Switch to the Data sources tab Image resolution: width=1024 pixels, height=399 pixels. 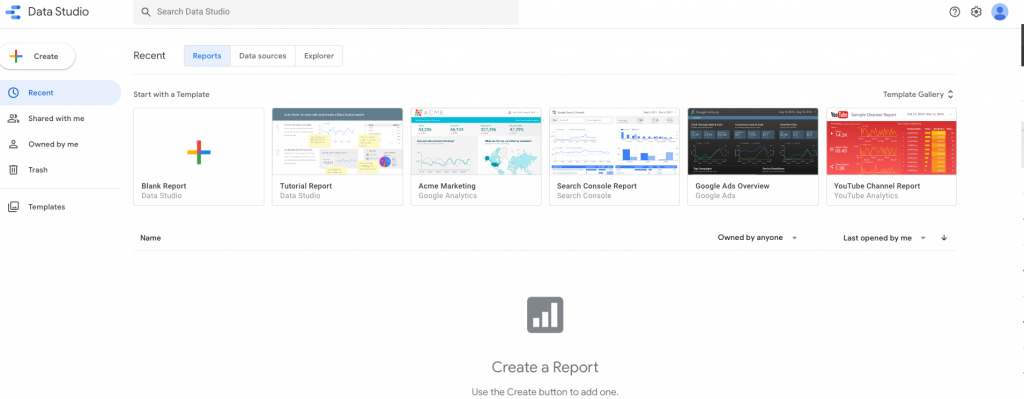pyautogui.click(x=263, y=56)
